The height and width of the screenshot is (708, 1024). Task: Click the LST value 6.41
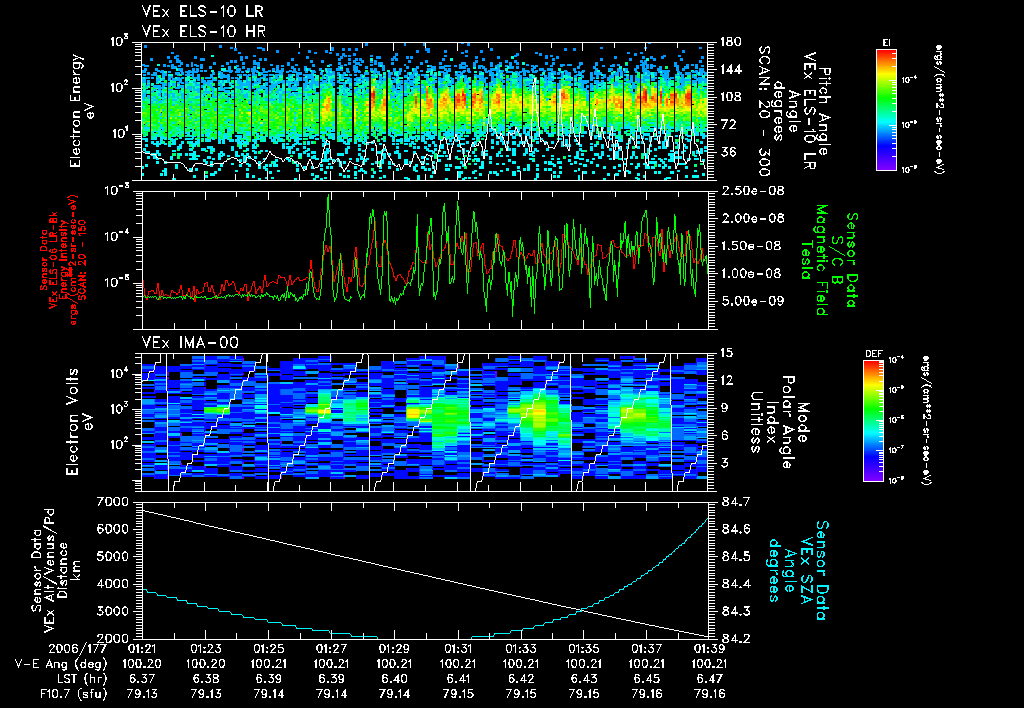458,679
